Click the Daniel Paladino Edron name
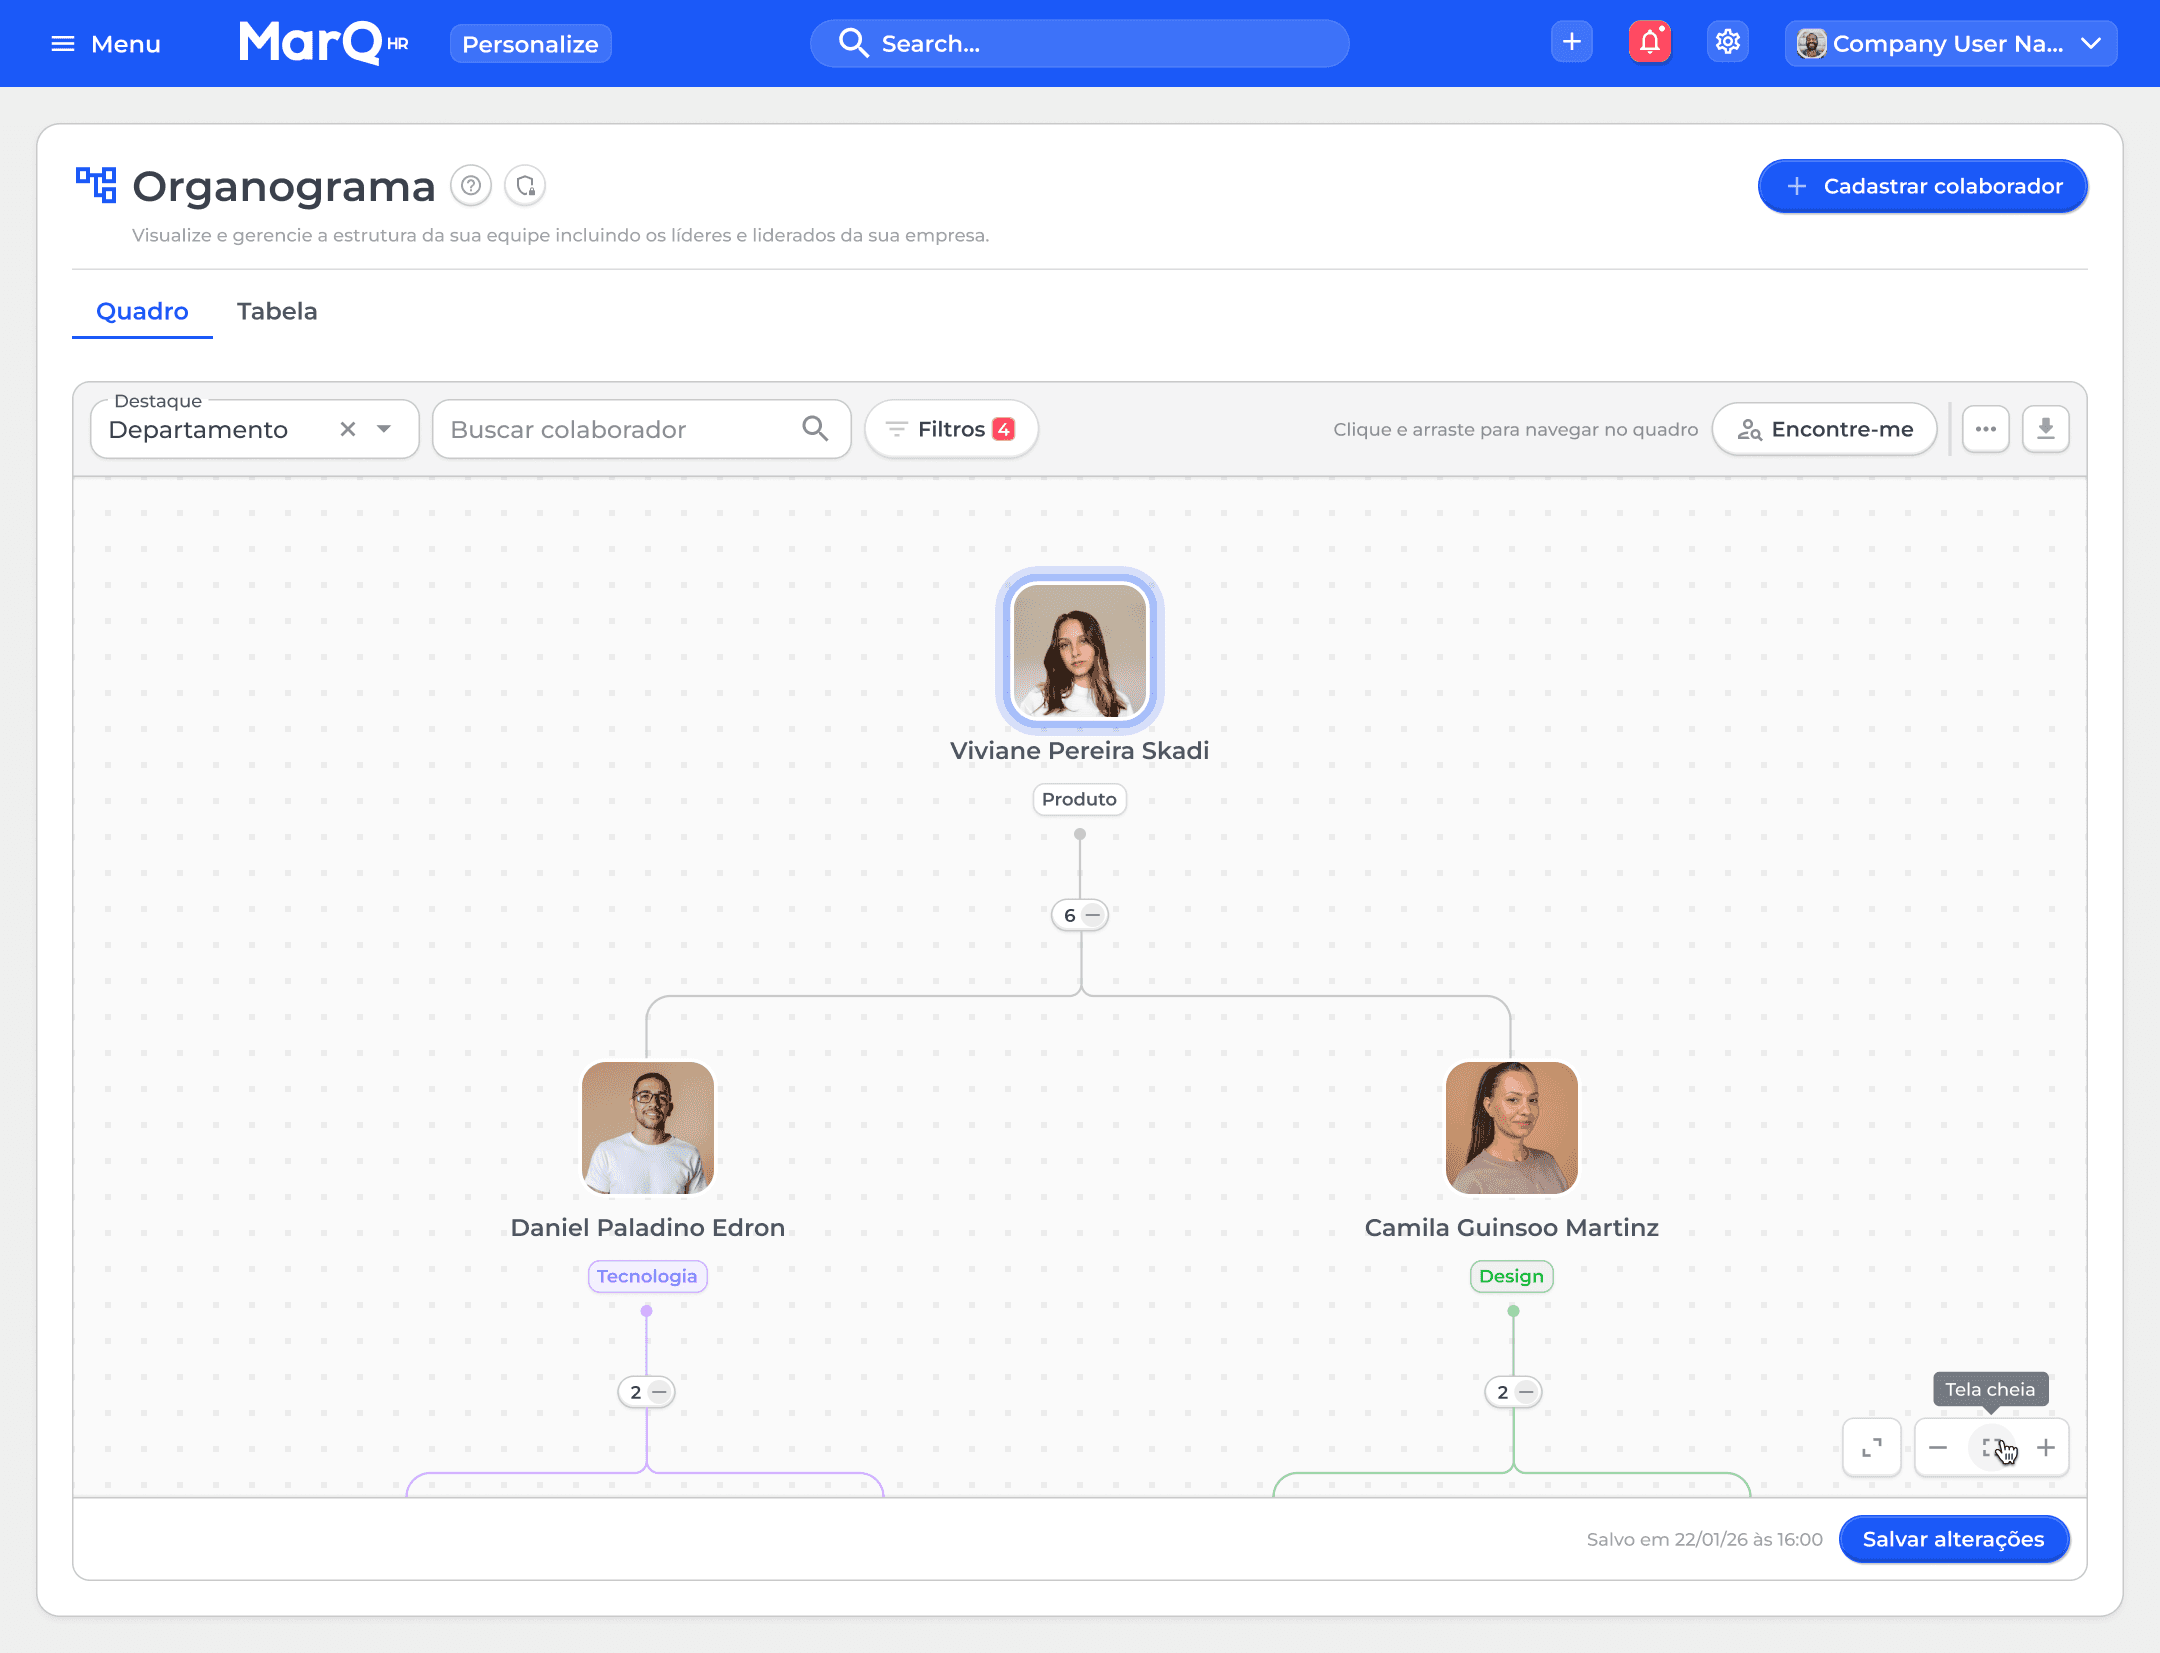The image size is (2160, 1653). tap(648, 1228)
